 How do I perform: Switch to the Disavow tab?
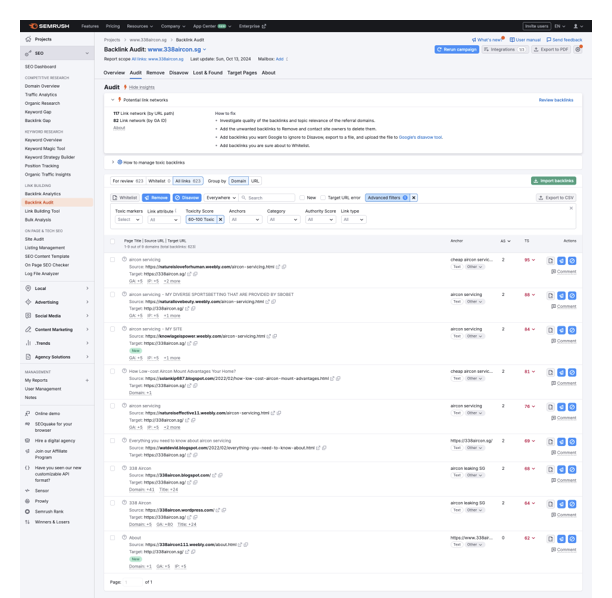[x=179, y=73]
